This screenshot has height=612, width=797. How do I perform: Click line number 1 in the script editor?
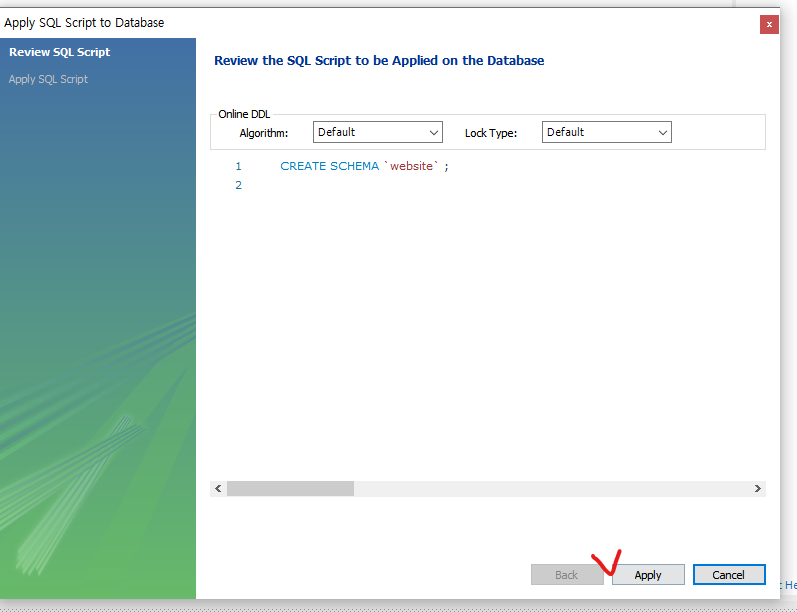click(238, 166)
